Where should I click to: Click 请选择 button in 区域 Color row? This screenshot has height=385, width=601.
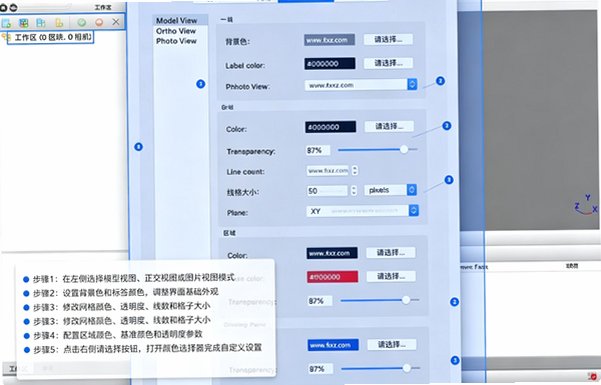[x=391, y=252]
